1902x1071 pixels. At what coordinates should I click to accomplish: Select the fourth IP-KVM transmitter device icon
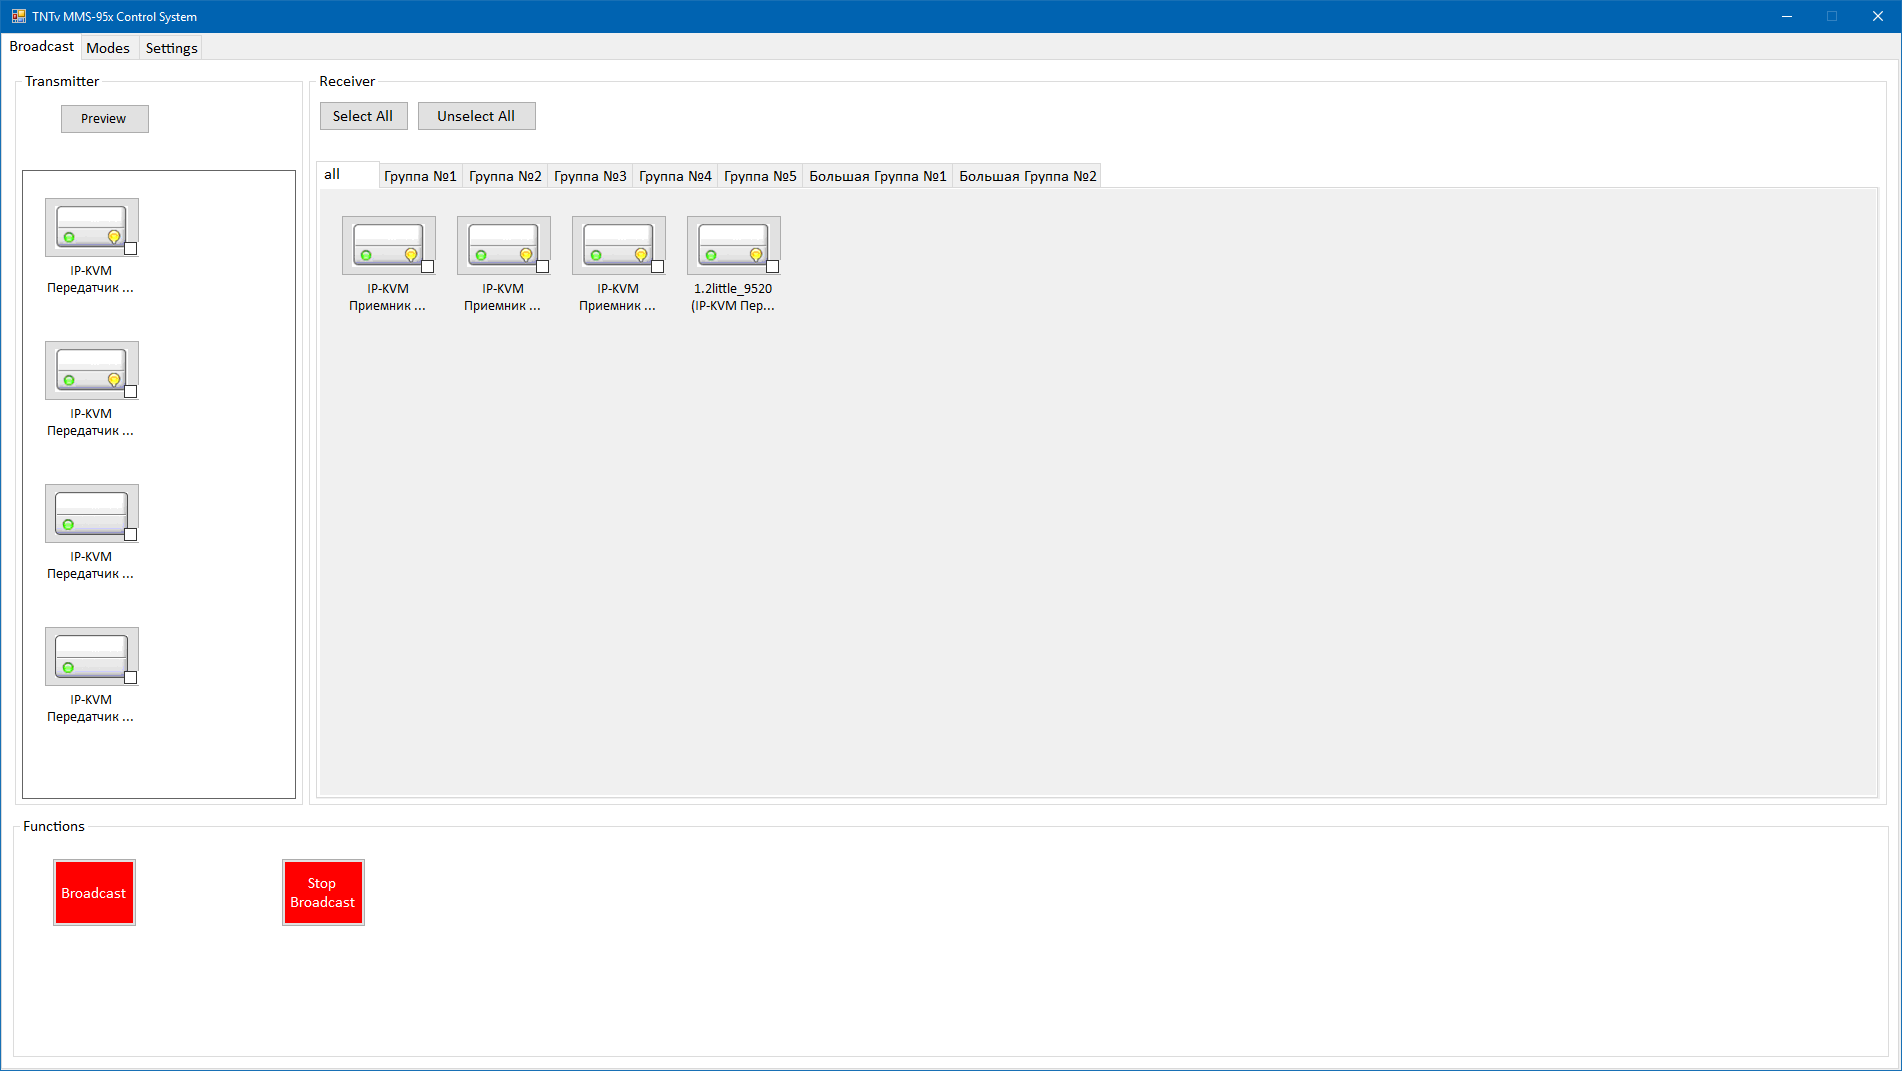(x=91, y=656)
